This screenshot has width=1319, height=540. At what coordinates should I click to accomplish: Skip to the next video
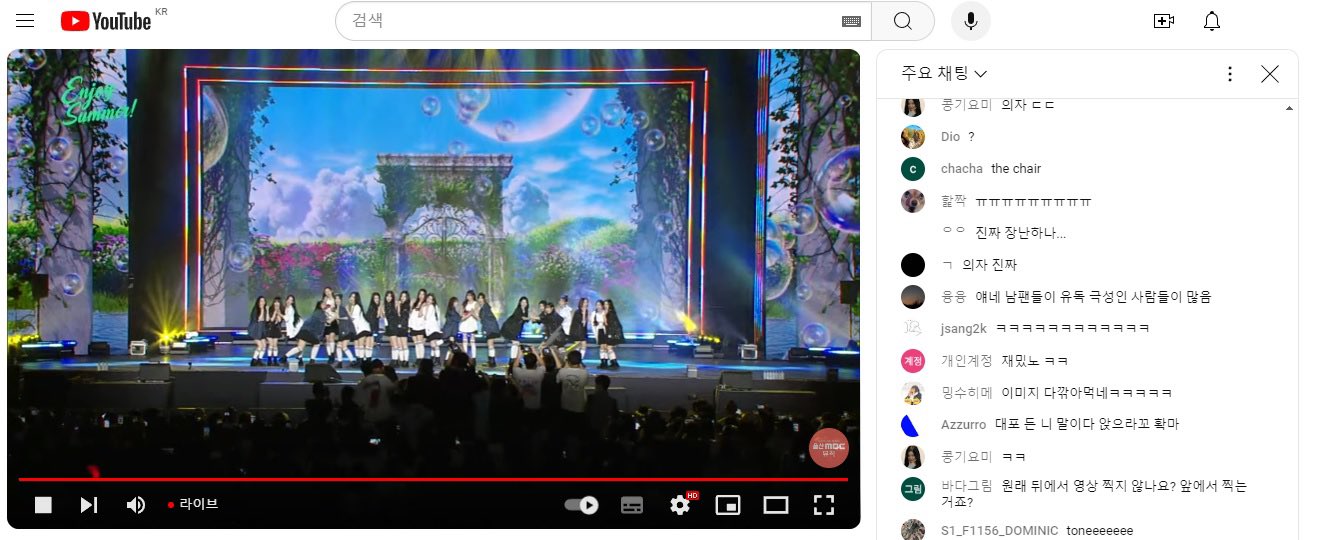89,505
